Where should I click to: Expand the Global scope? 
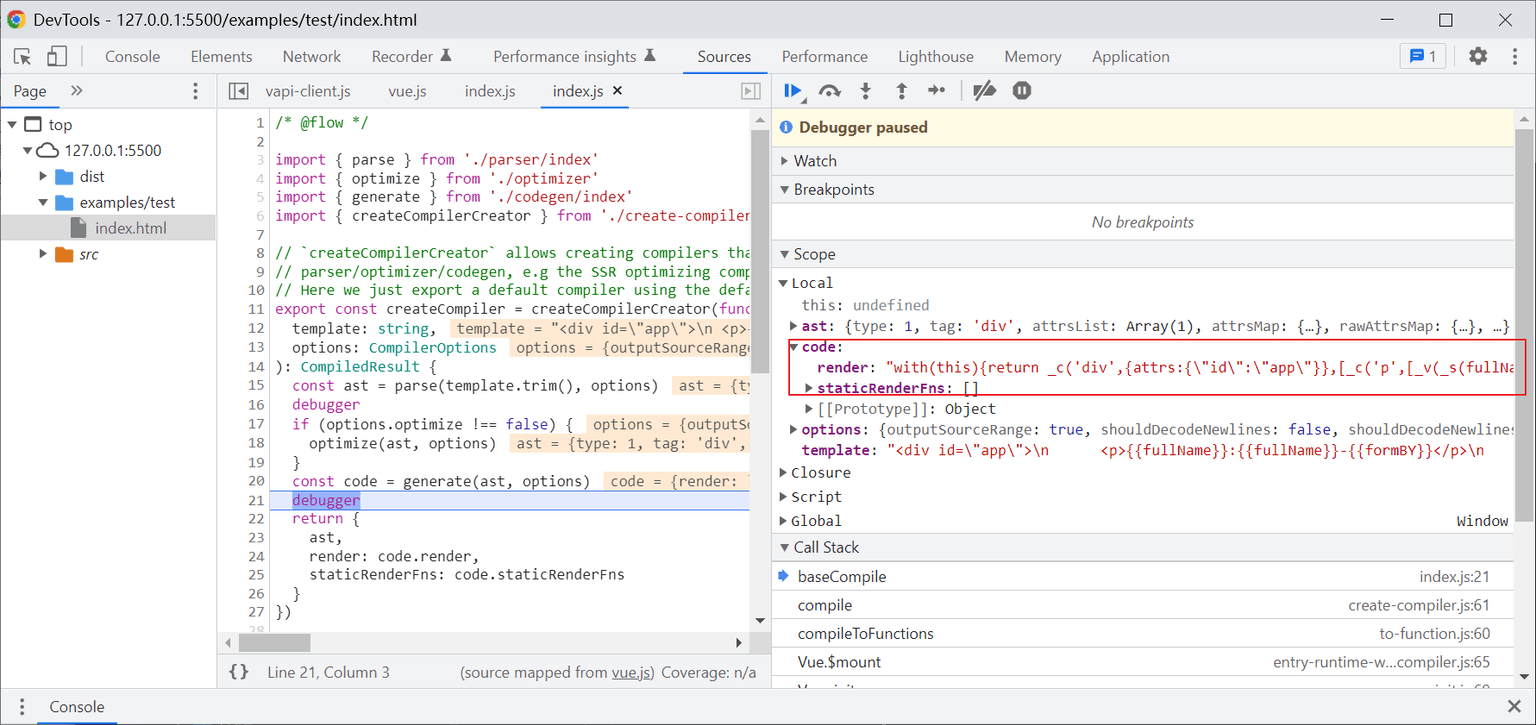coord(784,521)
